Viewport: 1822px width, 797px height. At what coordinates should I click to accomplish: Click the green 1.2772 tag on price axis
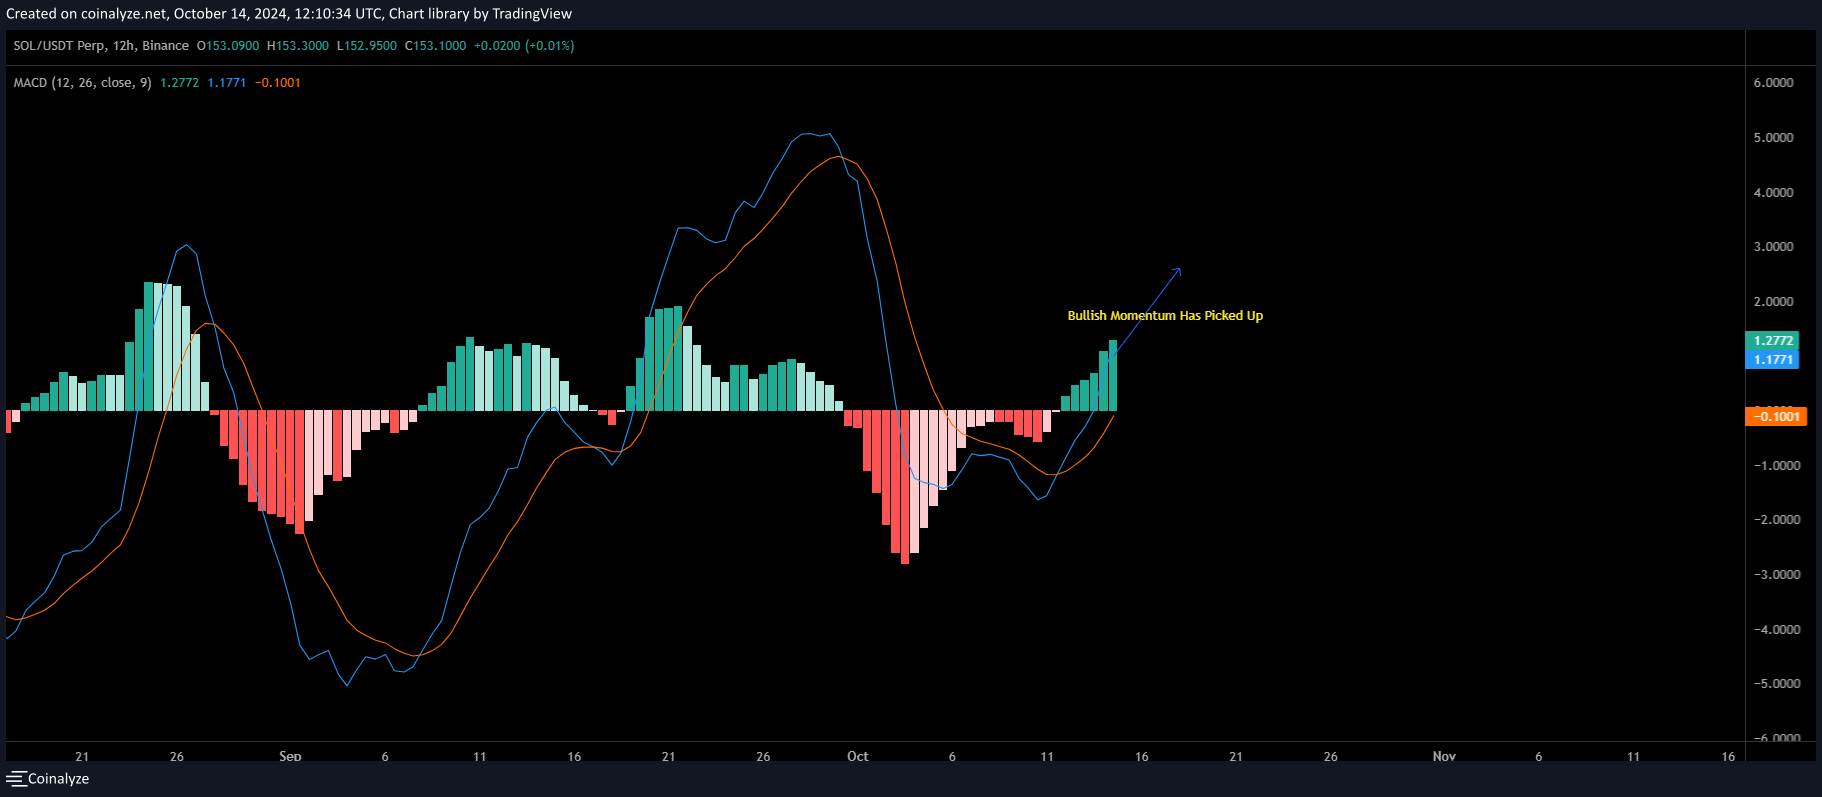pos(1772,341)
